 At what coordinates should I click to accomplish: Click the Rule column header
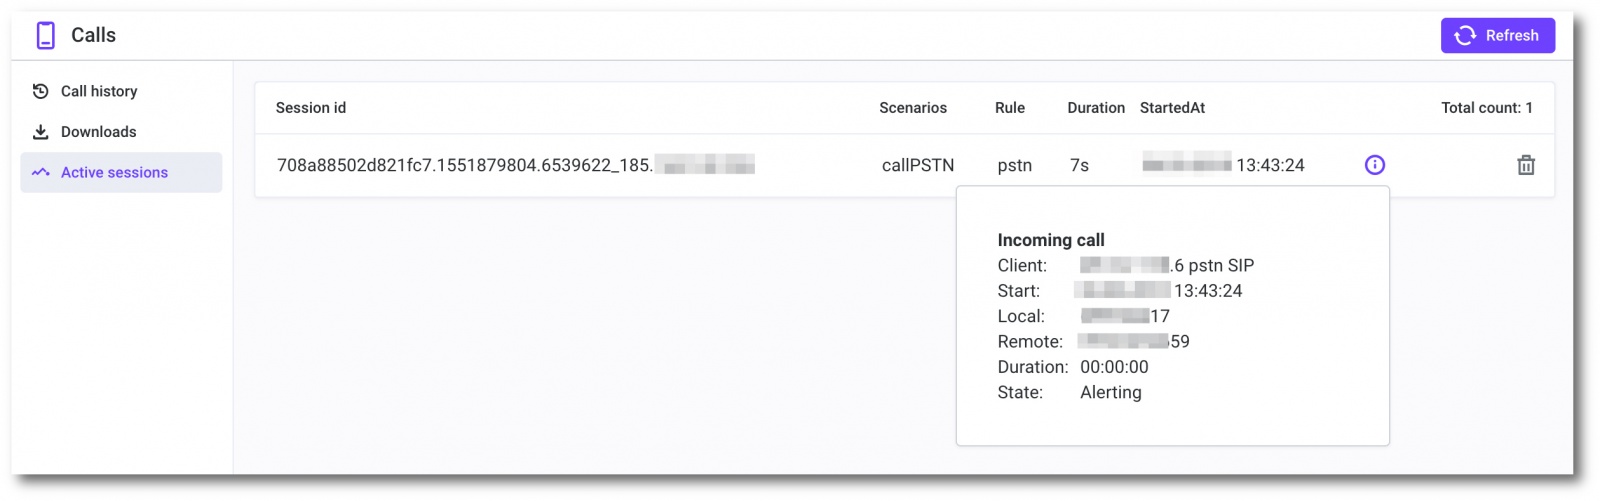pyautogui.click(x=1010, y=108)
